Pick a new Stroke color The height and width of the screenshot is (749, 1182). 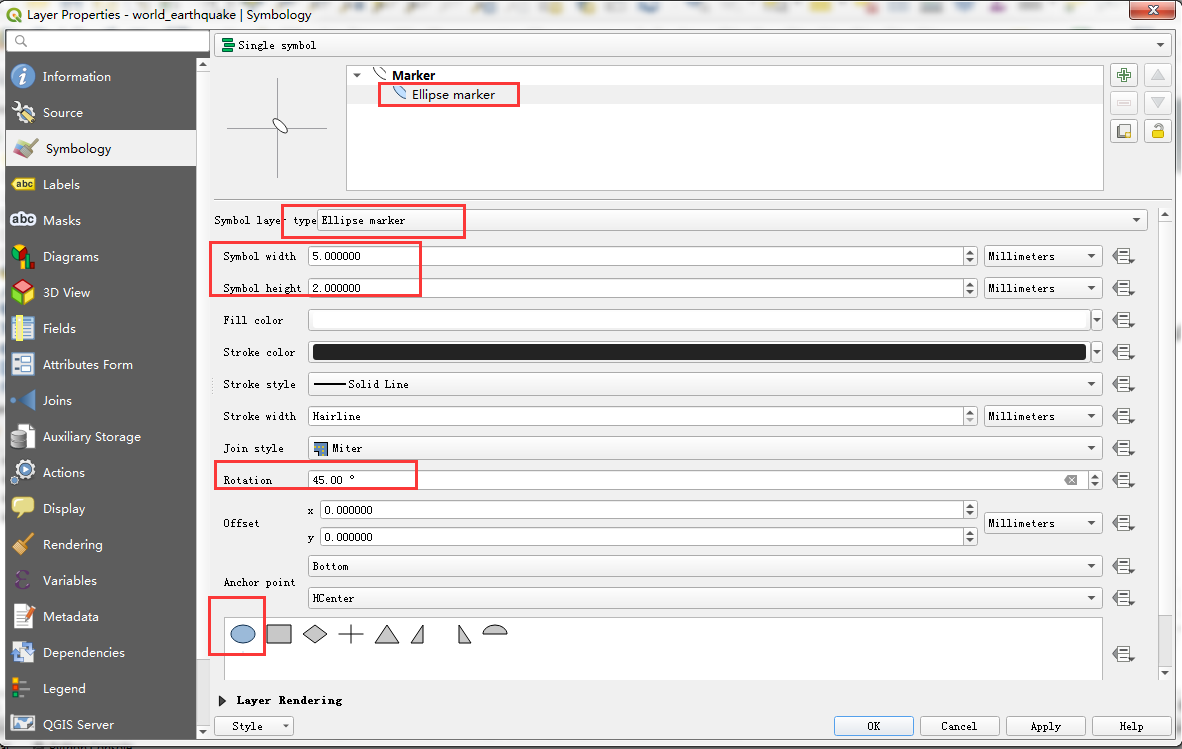[699, 352]
